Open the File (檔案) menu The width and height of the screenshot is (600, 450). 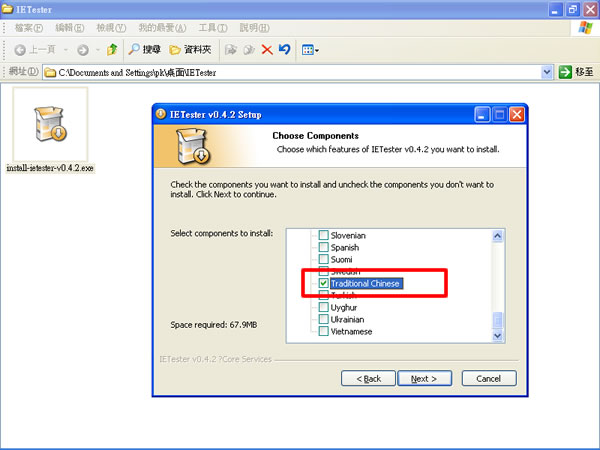pyautogui.click(x=29, y=28)
